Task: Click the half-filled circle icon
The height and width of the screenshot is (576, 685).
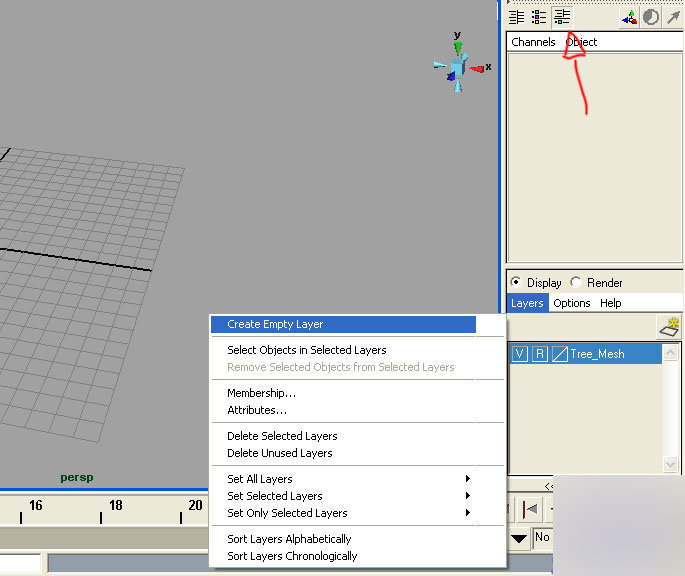Action: coord(651,17)
